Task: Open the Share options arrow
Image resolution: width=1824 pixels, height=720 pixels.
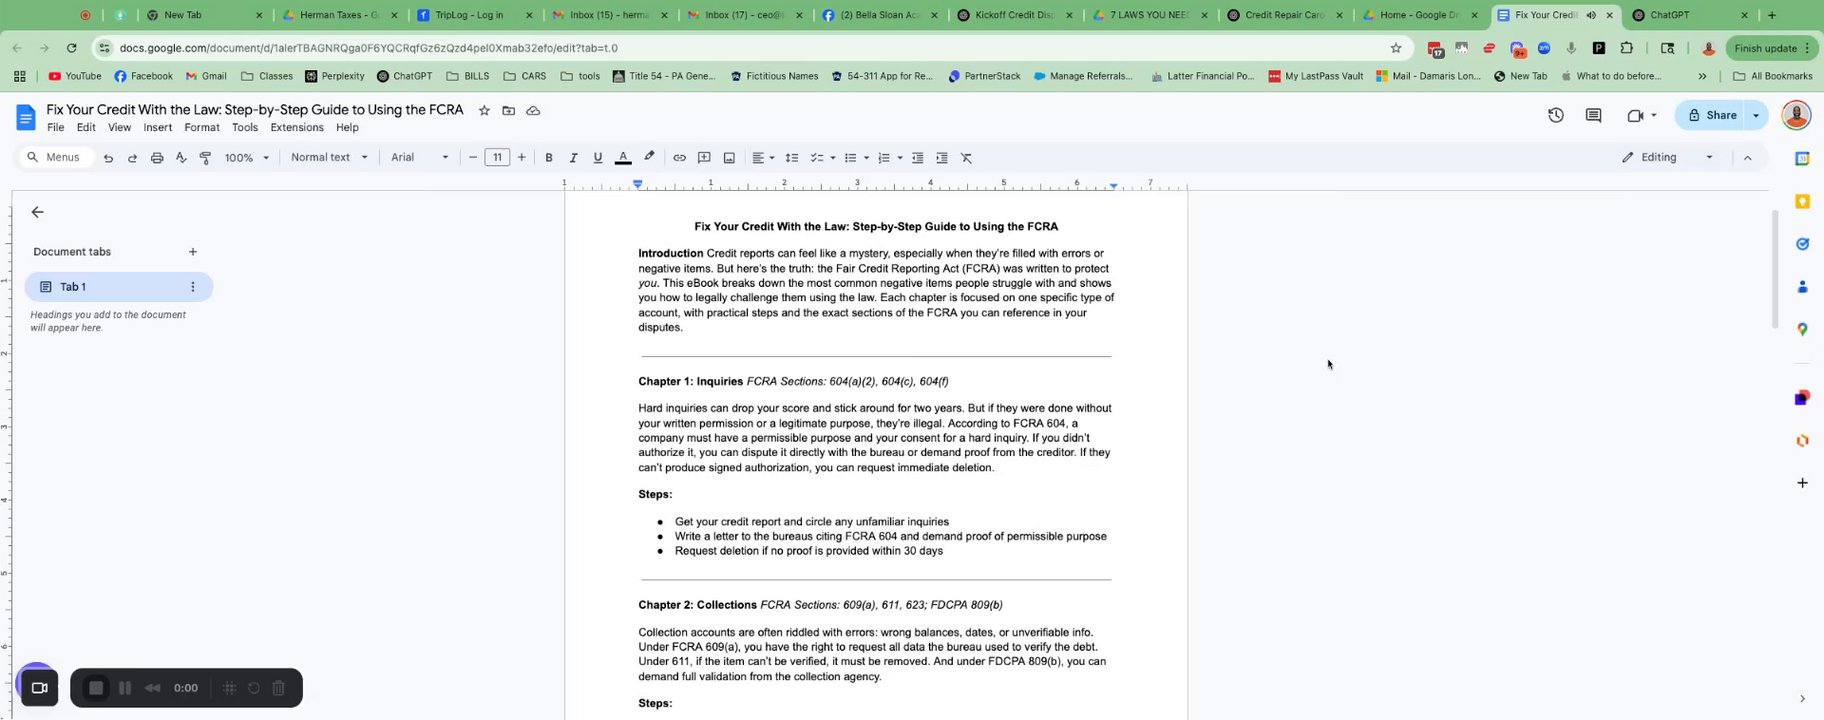Action: coord(1756,115)
